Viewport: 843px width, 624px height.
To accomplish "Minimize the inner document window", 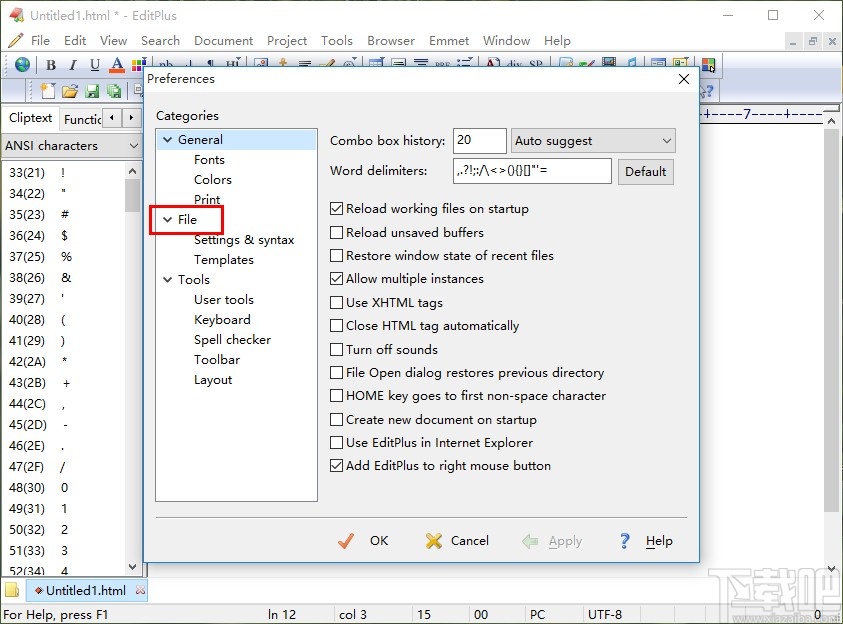I will point(792,41).
